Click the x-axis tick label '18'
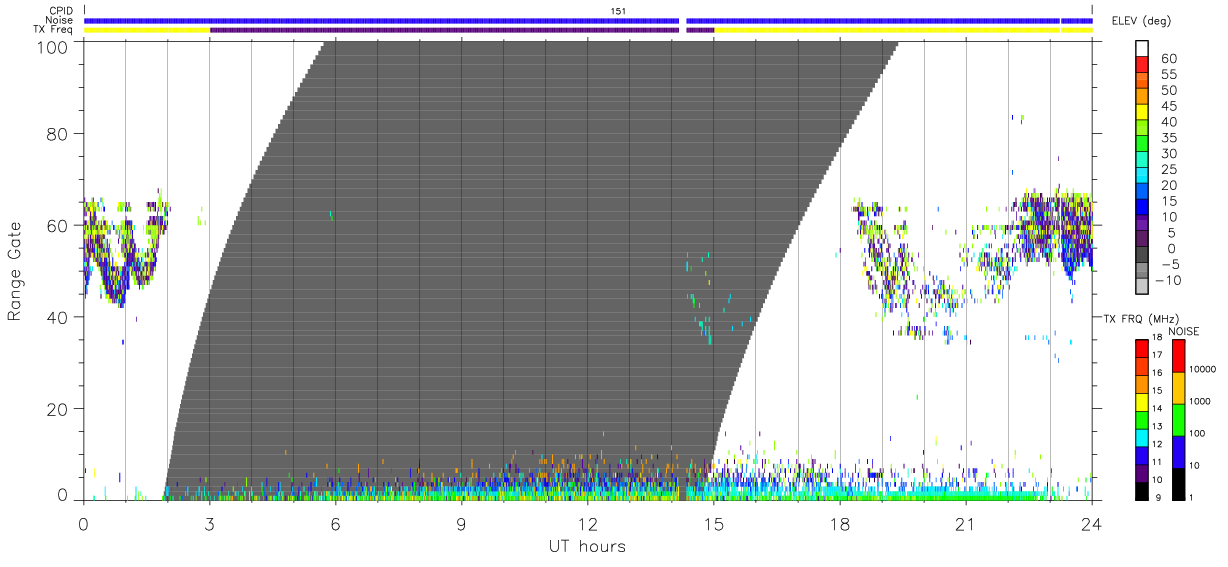The image size is (1228, 567). (x=840, y=525)
